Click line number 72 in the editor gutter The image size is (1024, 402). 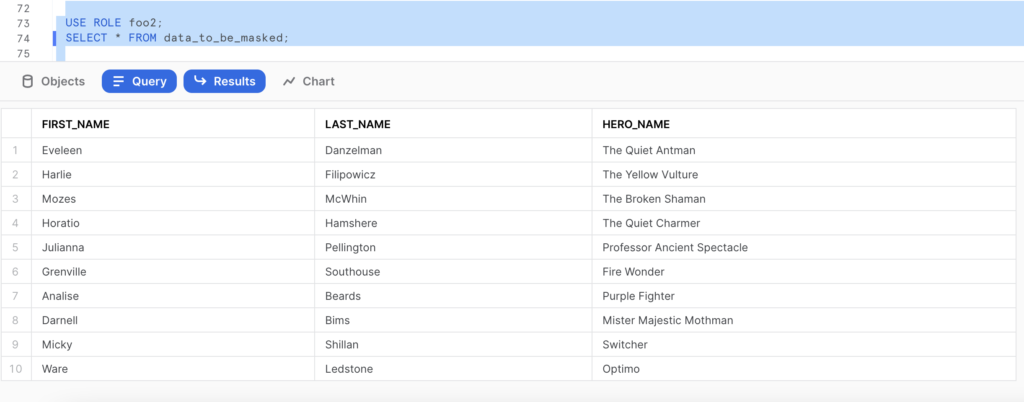tap(24, 8)
